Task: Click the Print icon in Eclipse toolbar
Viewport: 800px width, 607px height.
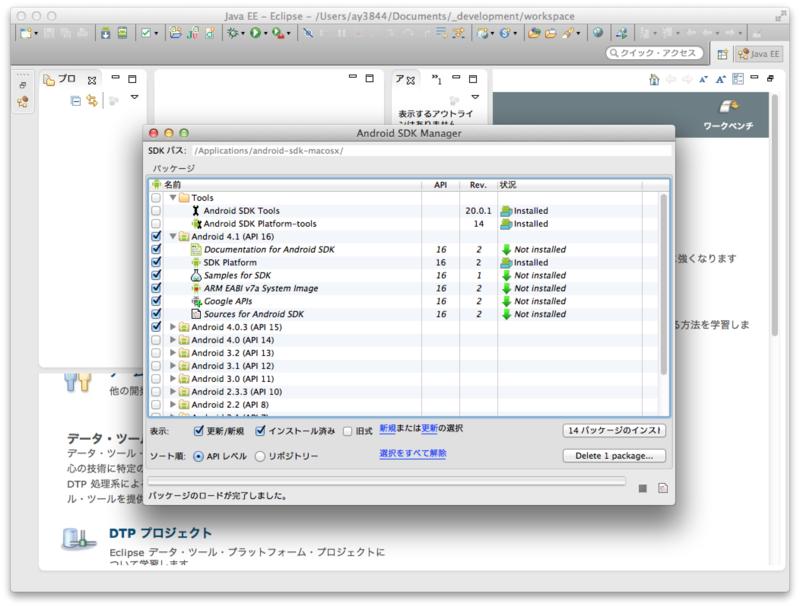Action: pyautogui.click(x=82, y=34)
